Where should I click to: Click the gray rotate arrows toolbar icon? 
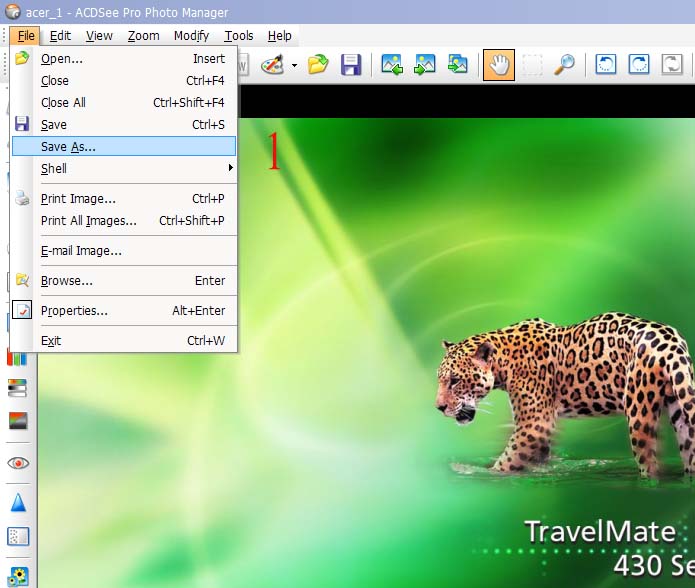pos(672,65)
